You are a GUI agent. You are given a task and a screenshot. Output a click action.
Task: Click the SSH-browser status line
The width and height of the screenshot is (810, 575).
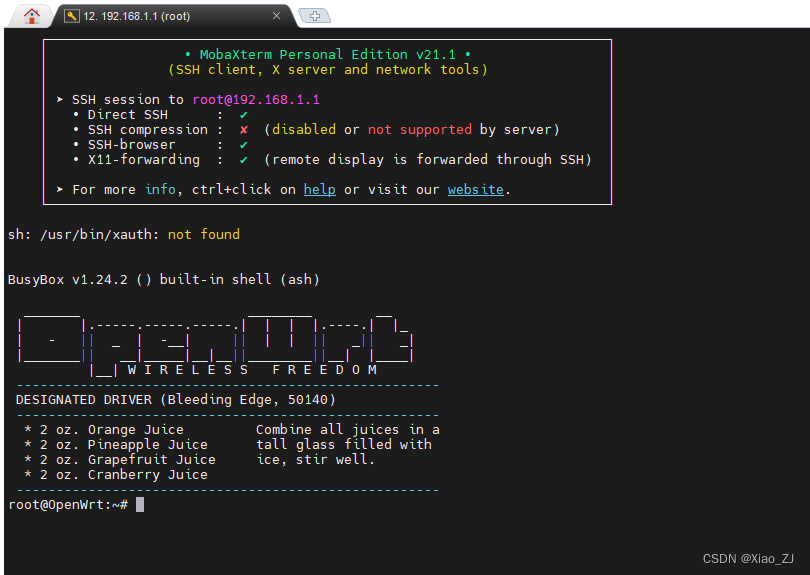tap(161, 145)
